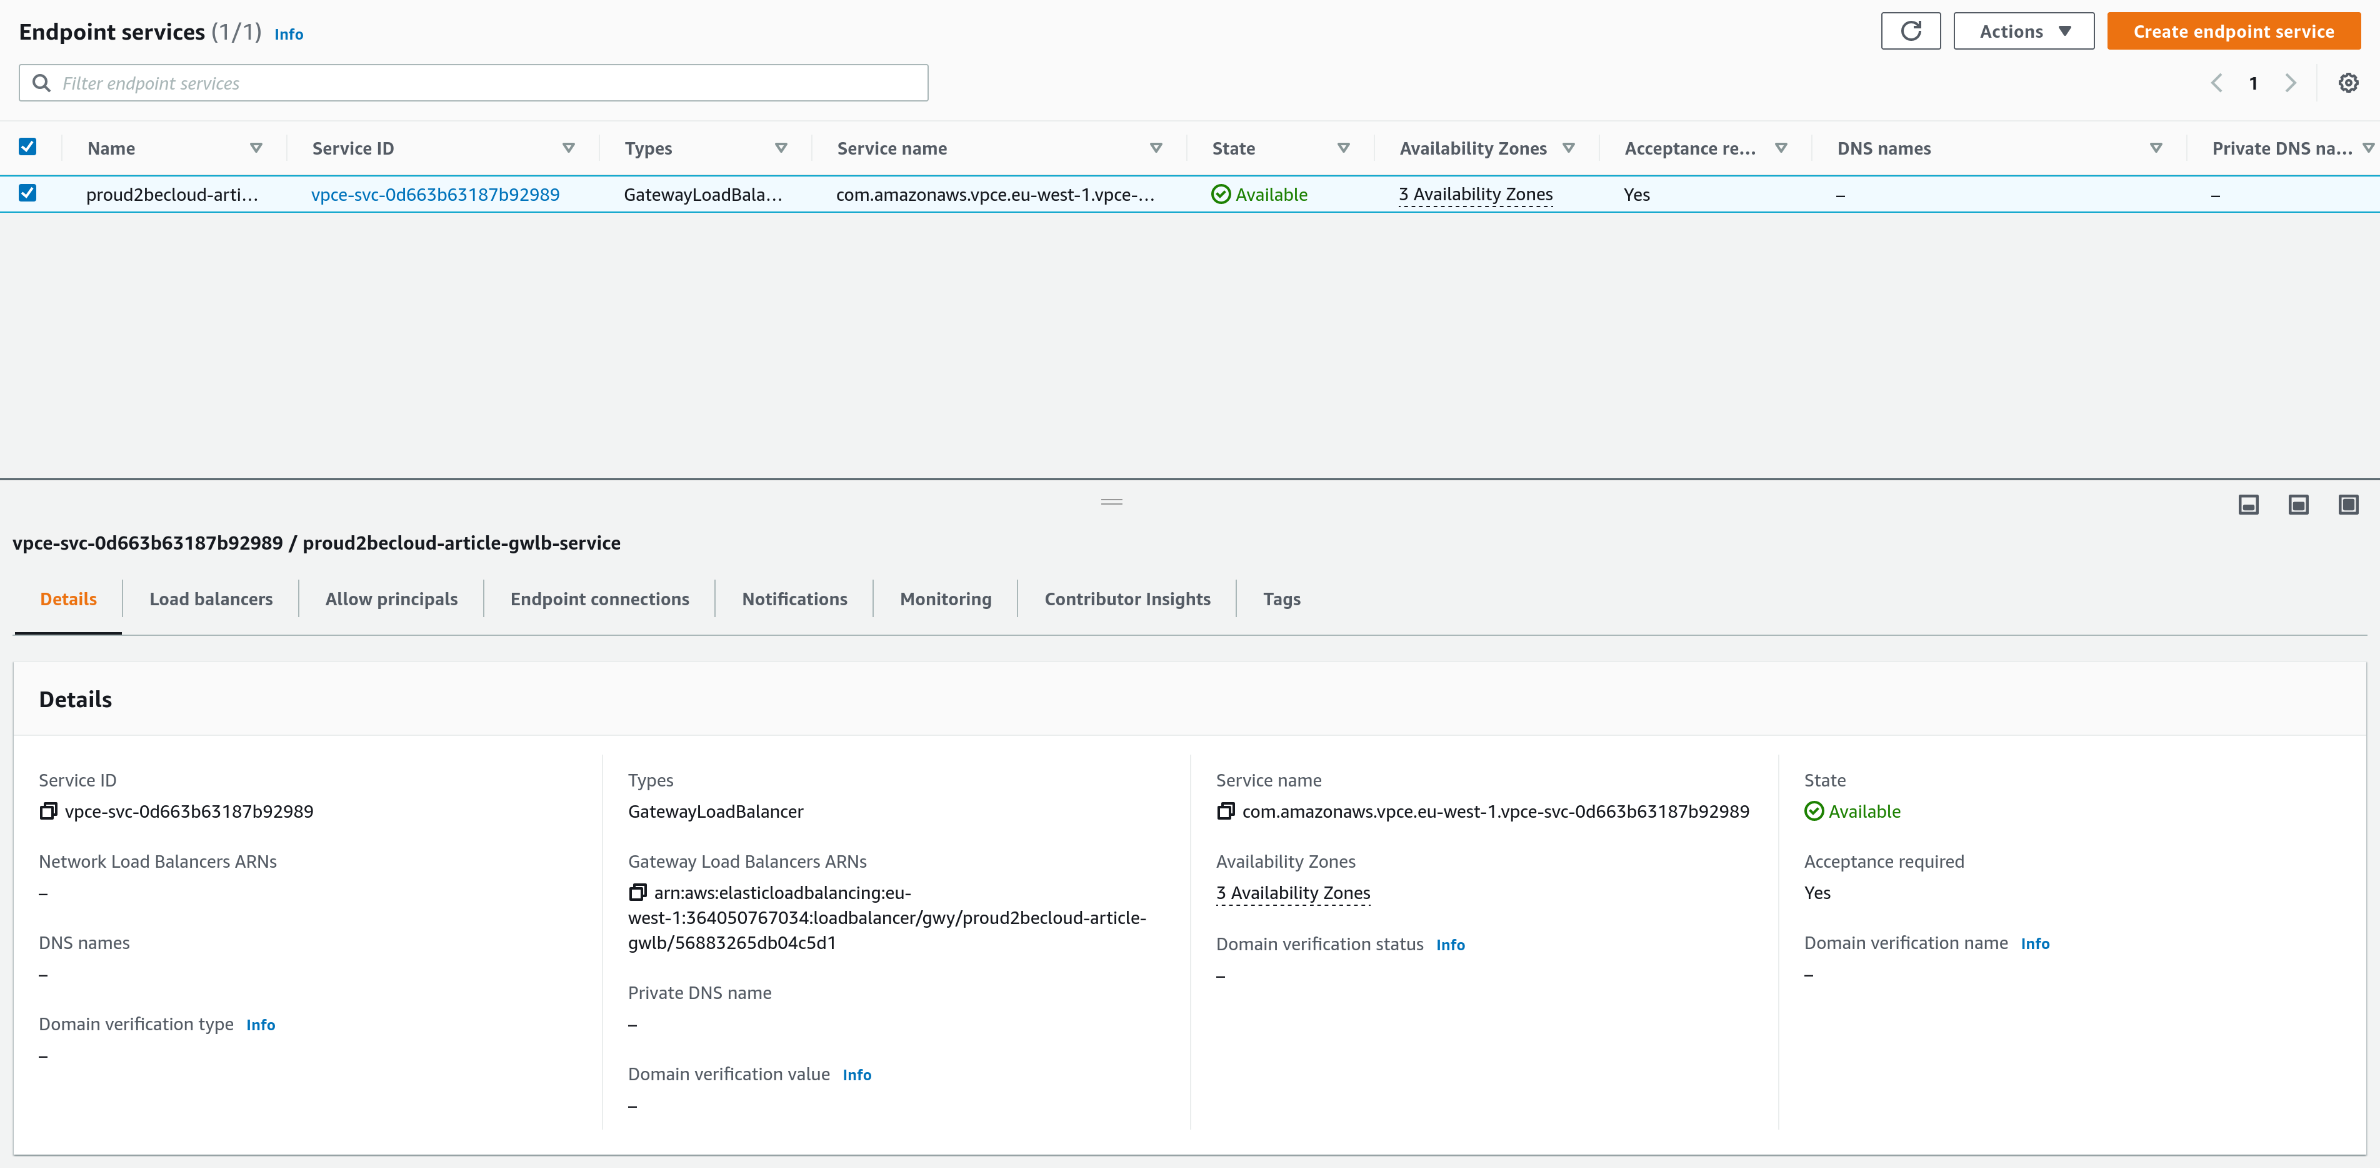The height and width of the screenshot is (1168, 2380).
Task: Set split panel to half height
Action: [2298, 505]
